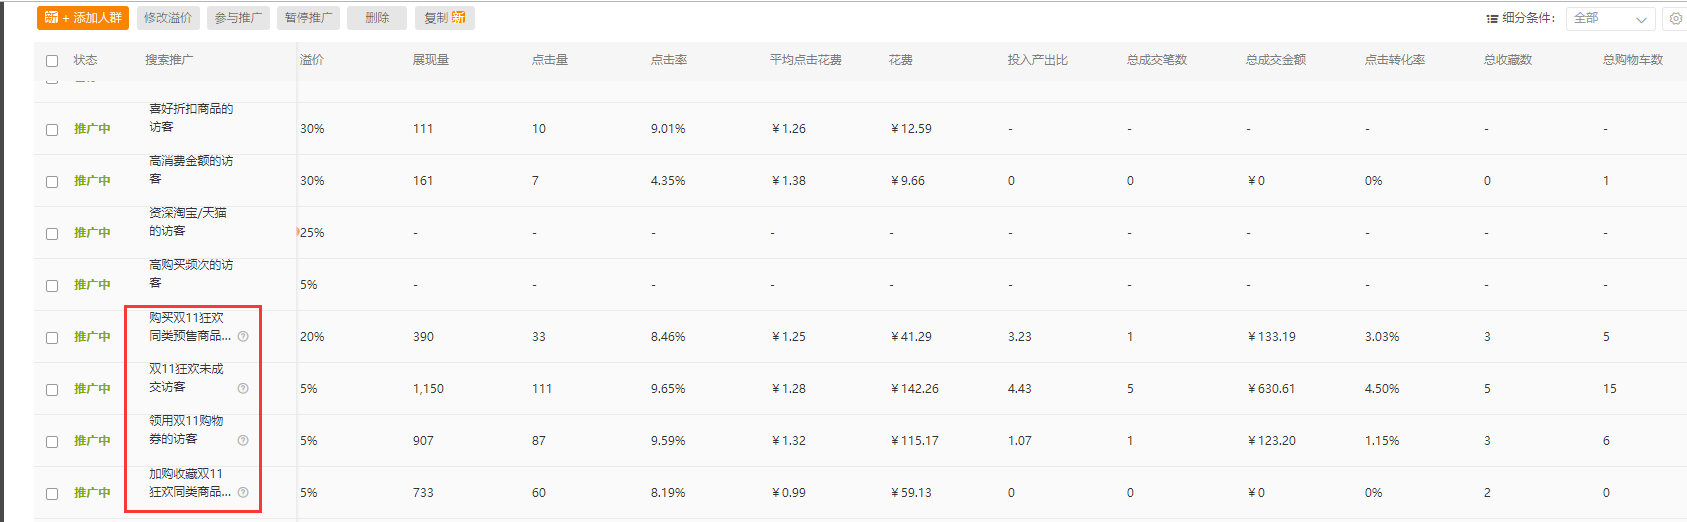Screen dimensions: 1687x522
Task: Open the gear settings icon at top right
Action: tap(1676, 18)
